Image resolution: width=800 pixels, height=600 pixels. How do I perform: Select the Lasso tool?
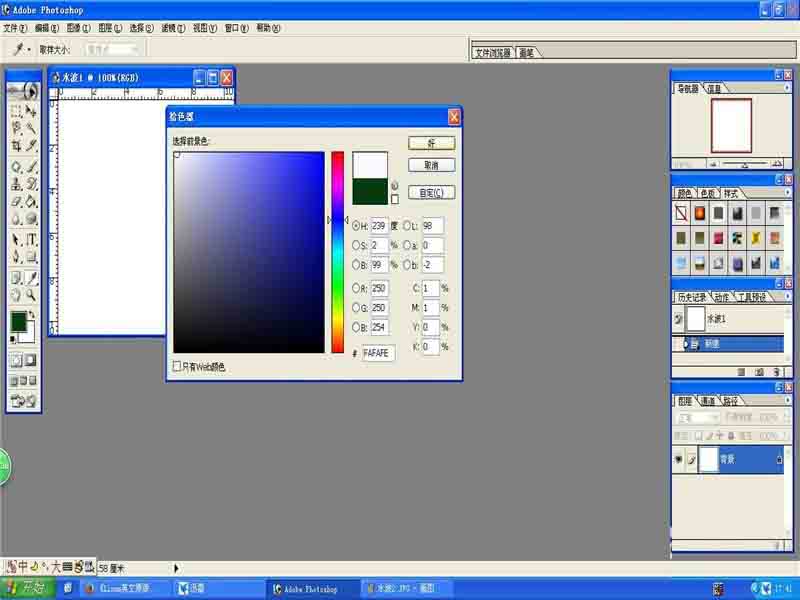(16, 128)
